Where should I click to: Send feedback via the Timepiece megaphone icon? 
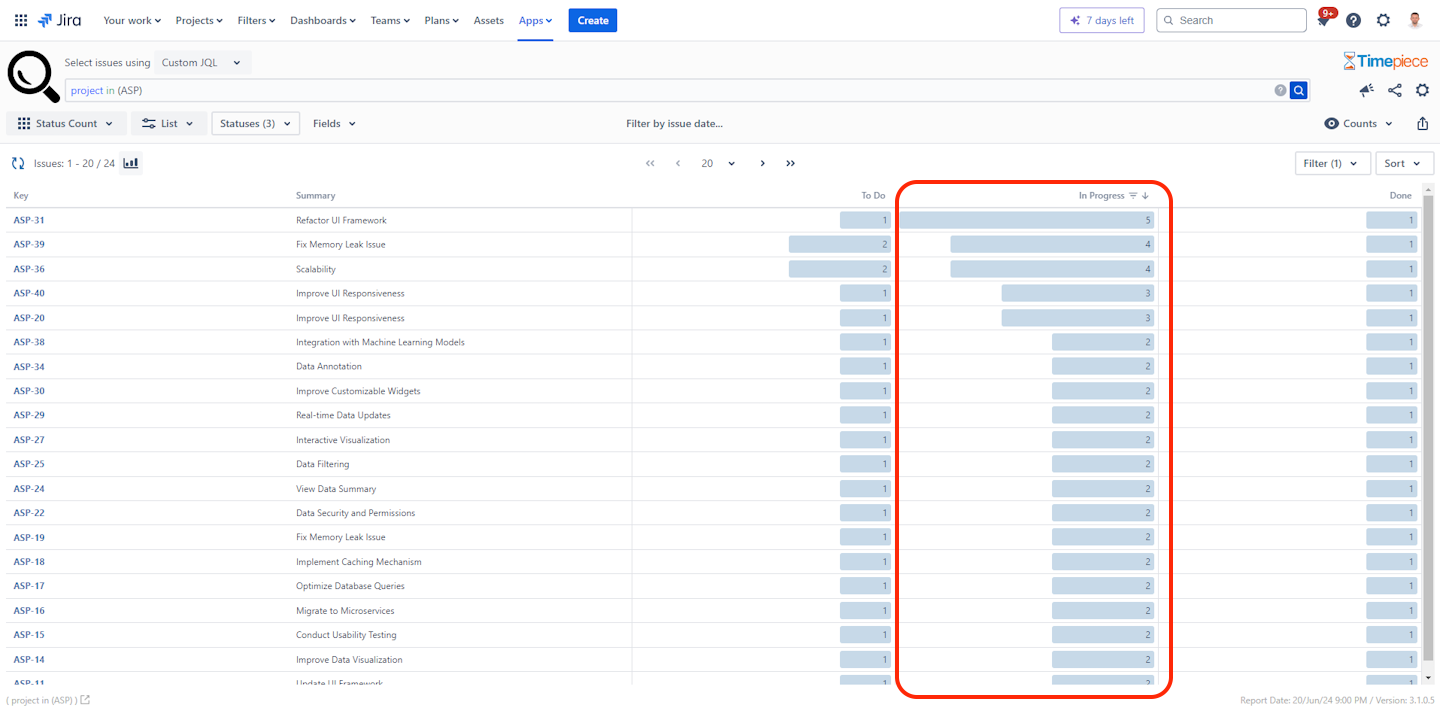tap(1366, 90)
